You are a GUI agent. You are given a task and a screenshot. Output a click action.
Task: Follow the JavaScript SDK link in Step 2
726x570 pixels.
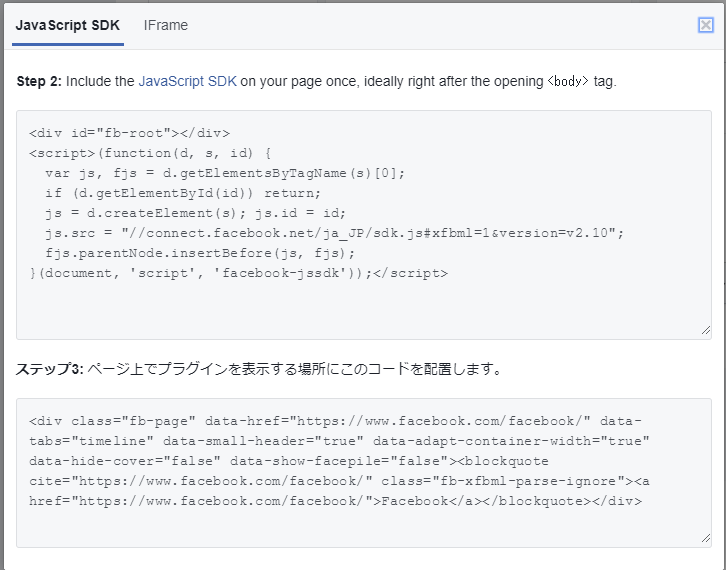click(187, 81)
